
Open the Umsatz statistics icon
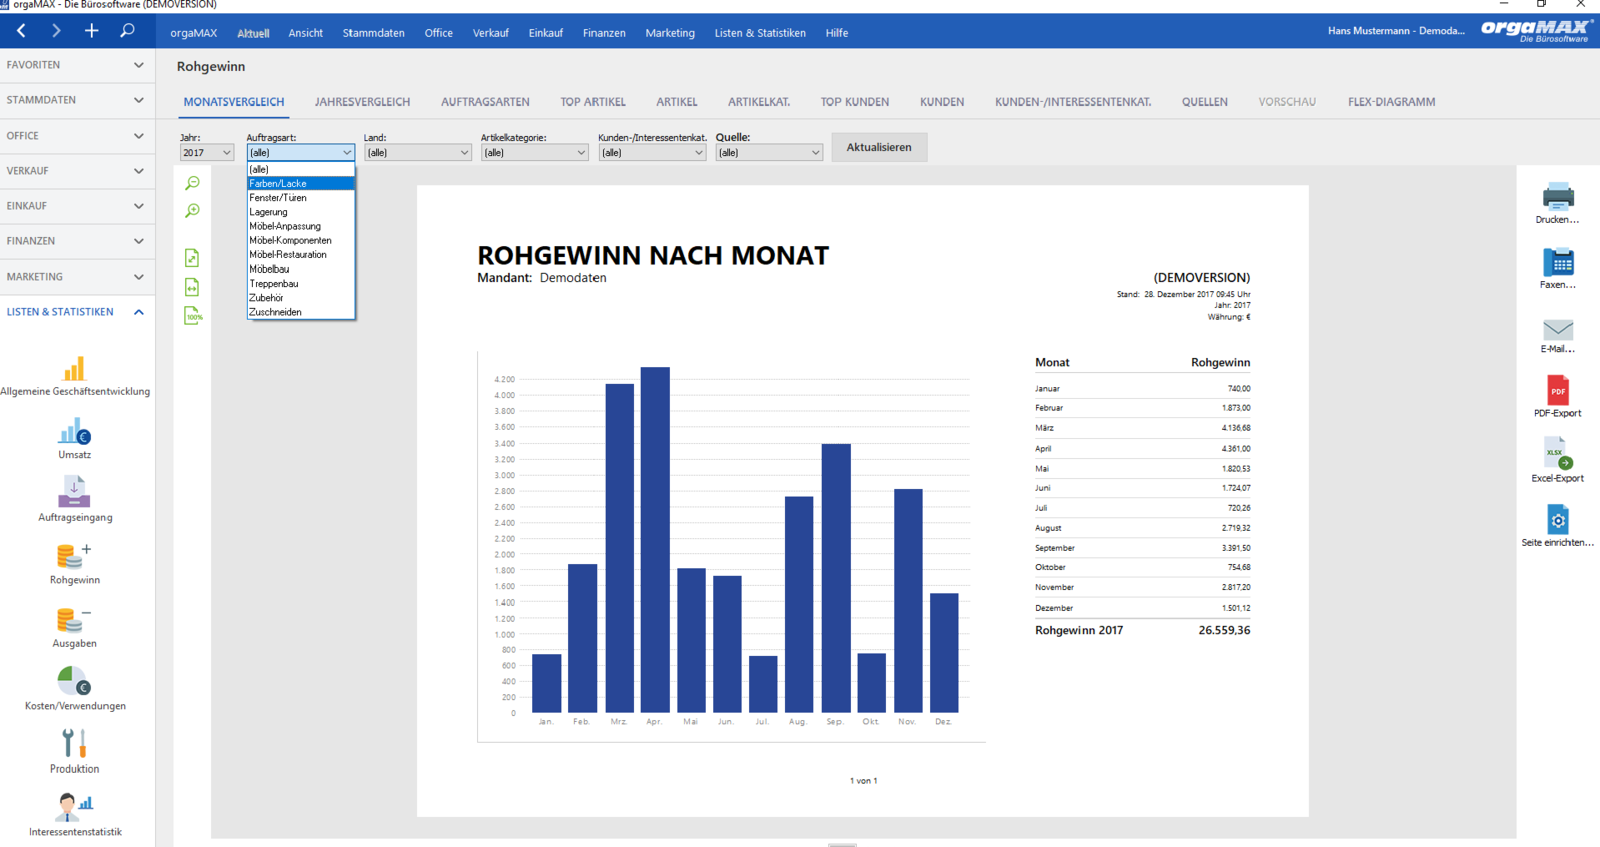pyautogui.click(x=74, y=432)
